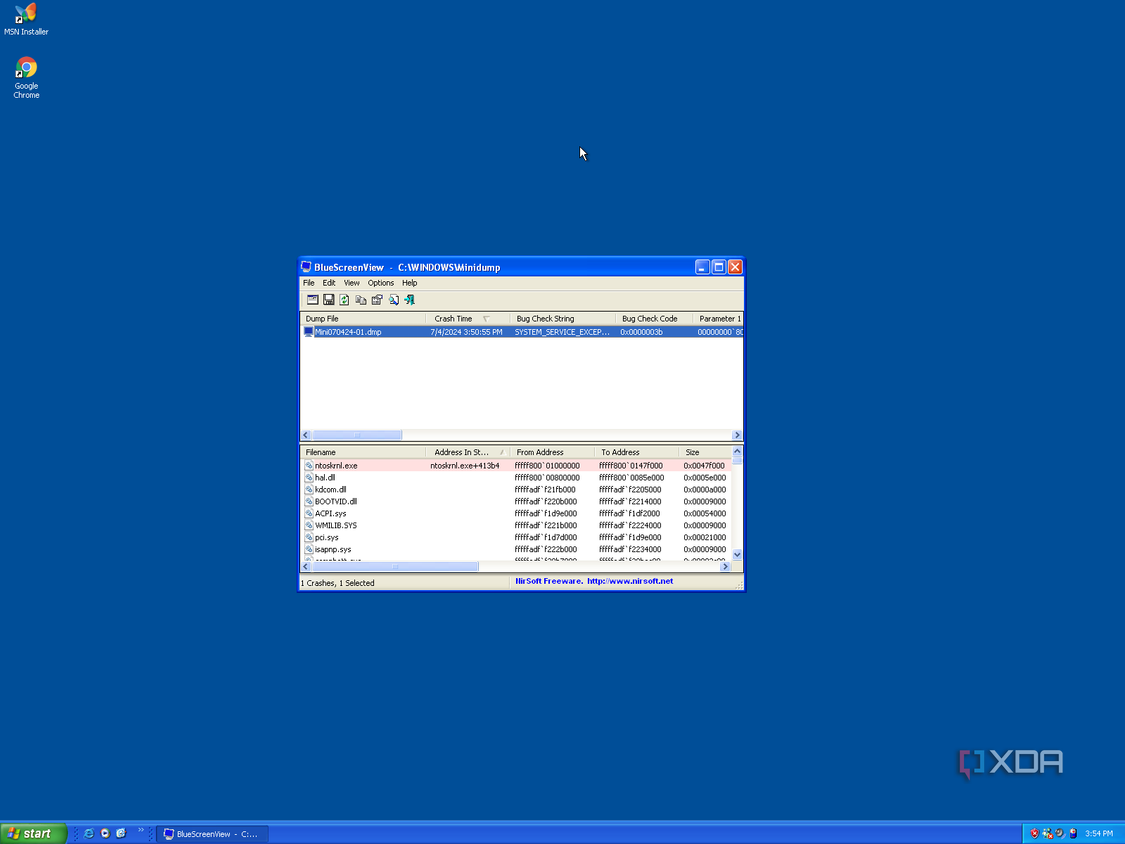Image resolution: width=1125 pixels, height=844 pixels.
Task: Sort by Dump File column header
Action: pos(363,319)
